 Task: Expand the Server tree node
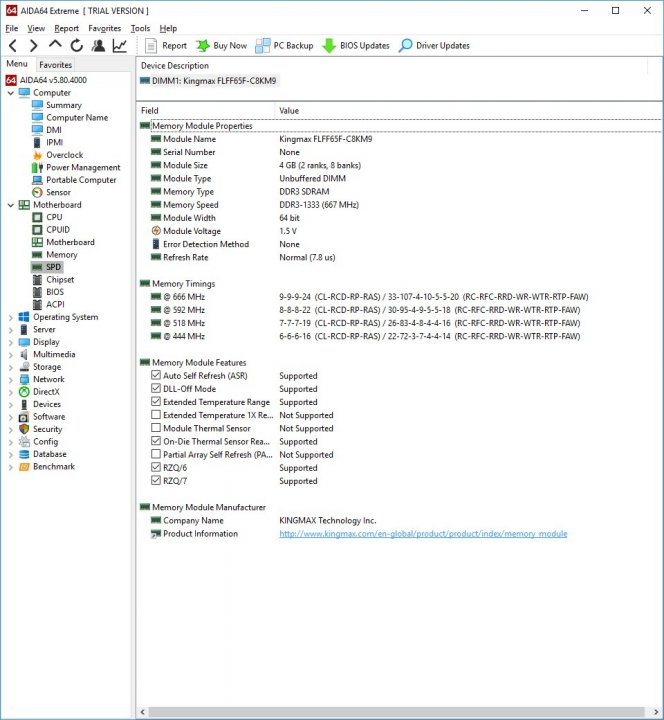click(11, 330)
